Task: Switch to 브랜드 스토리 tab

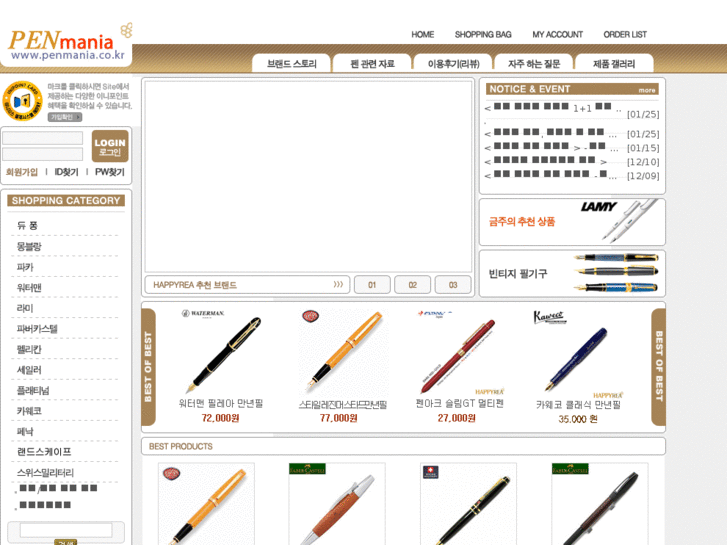Action: pos(292,64)
